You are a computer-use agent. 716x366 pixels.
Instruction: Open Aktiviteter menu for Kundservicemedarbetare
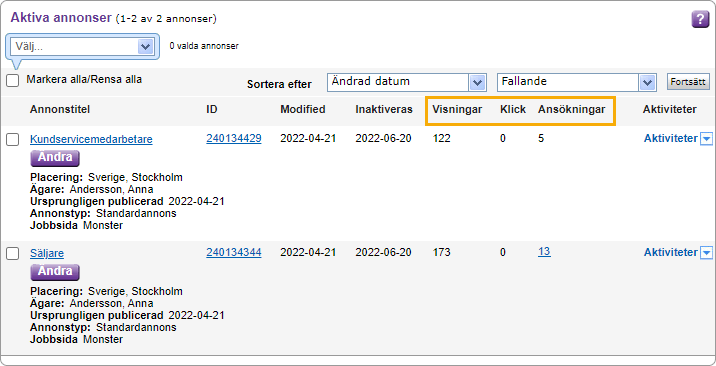pos(670,138)
